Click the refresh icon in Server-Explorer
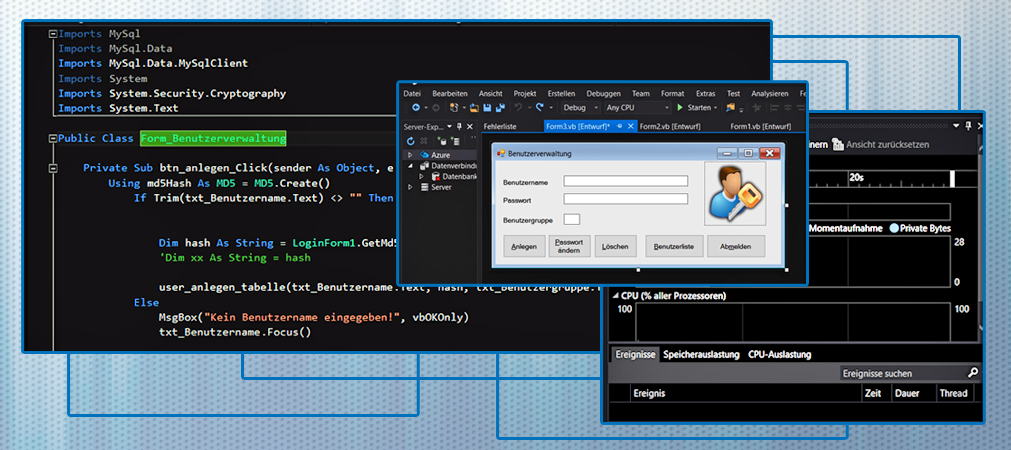Image resolution: width=1011 pixels, height=450 pixels. coord(410,142)
